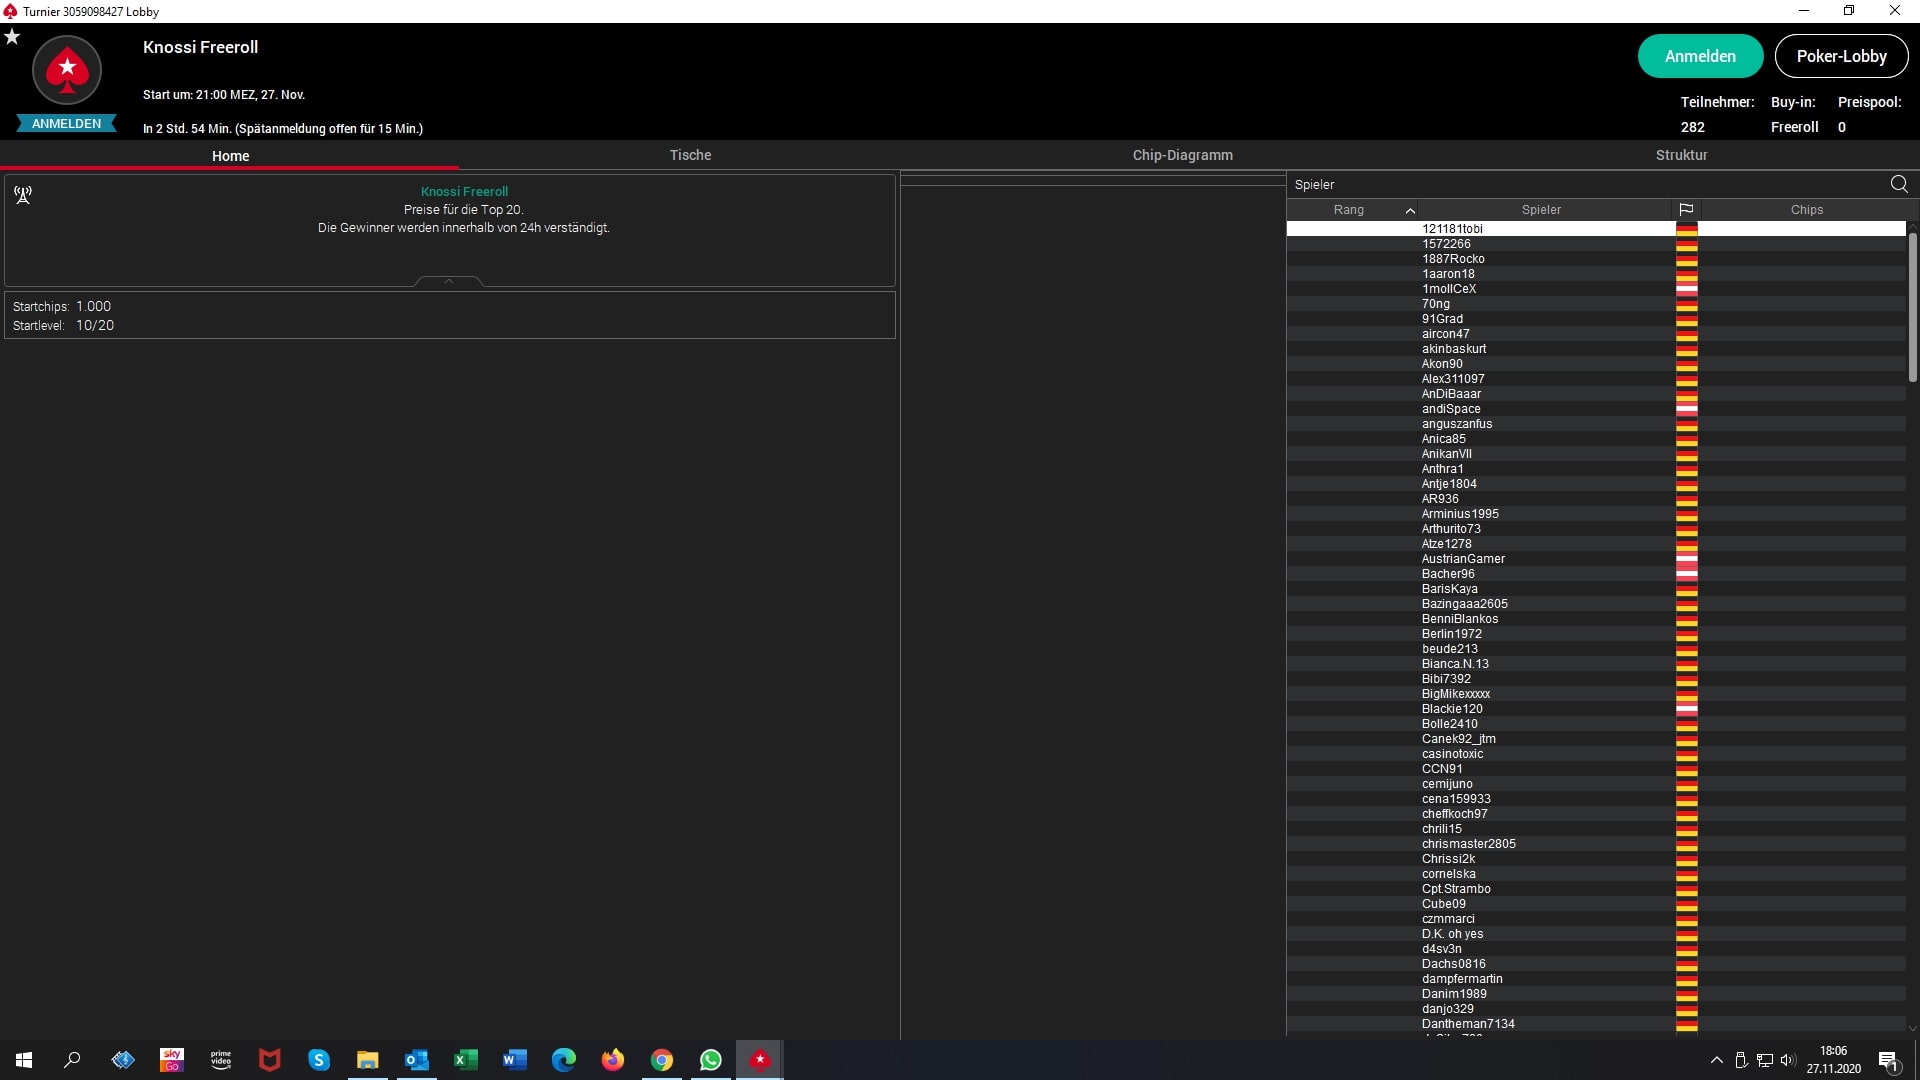Click the favorite star icon
Image resolution: width=1920 pixels, height=1080 pixels.
tap(12, 37)
